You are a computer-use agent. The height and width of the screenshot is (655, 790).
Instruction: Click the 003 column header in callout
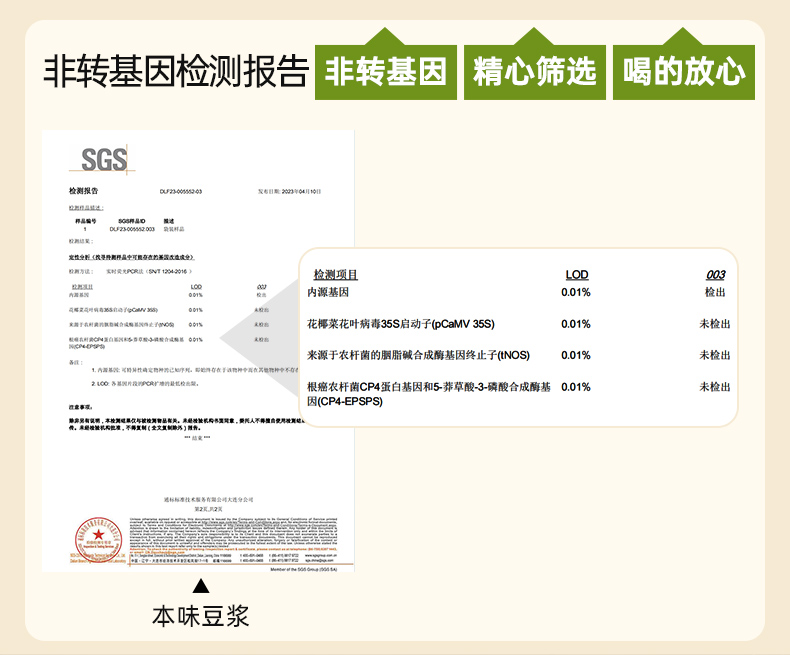(715, 275)
